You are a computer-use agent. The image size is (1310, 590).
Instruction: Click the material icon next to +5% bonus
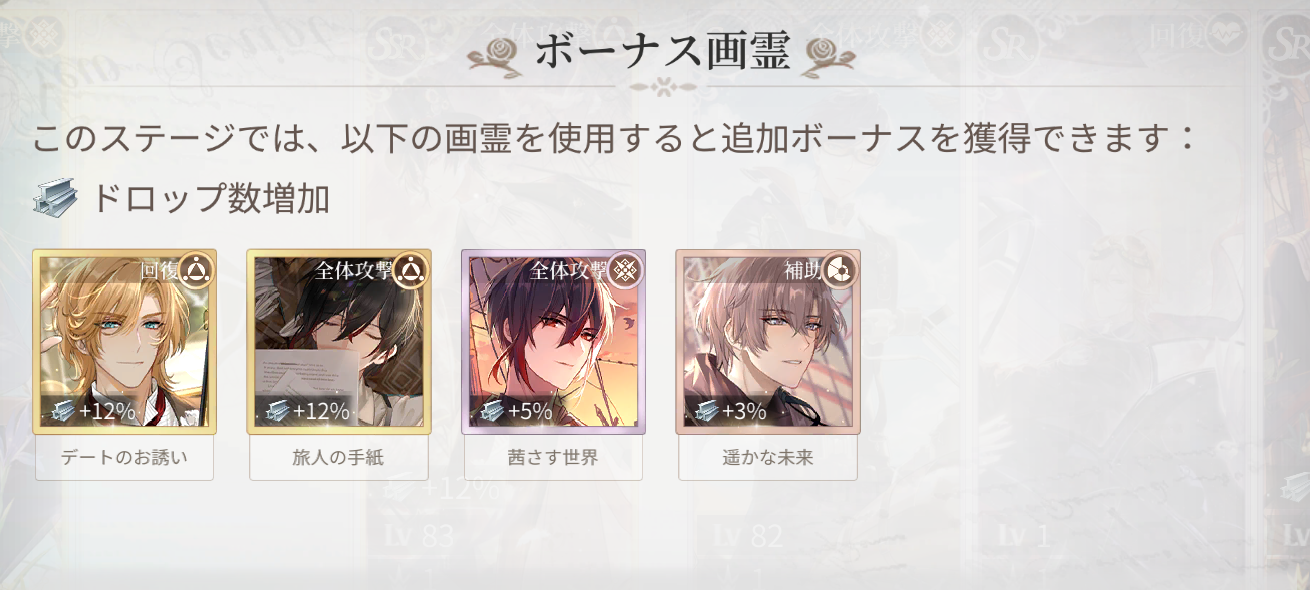tap(490, 411)
